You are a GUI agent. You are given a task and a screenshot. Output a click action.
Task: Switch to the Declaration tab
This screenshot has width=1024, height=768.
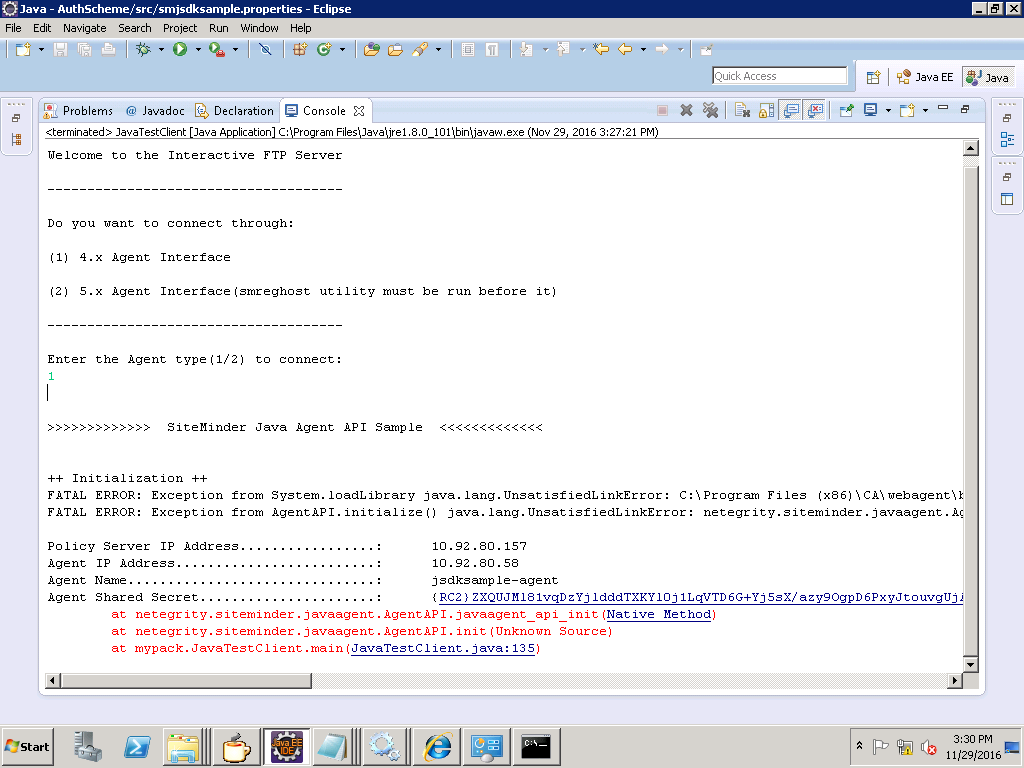pos(235,111)
